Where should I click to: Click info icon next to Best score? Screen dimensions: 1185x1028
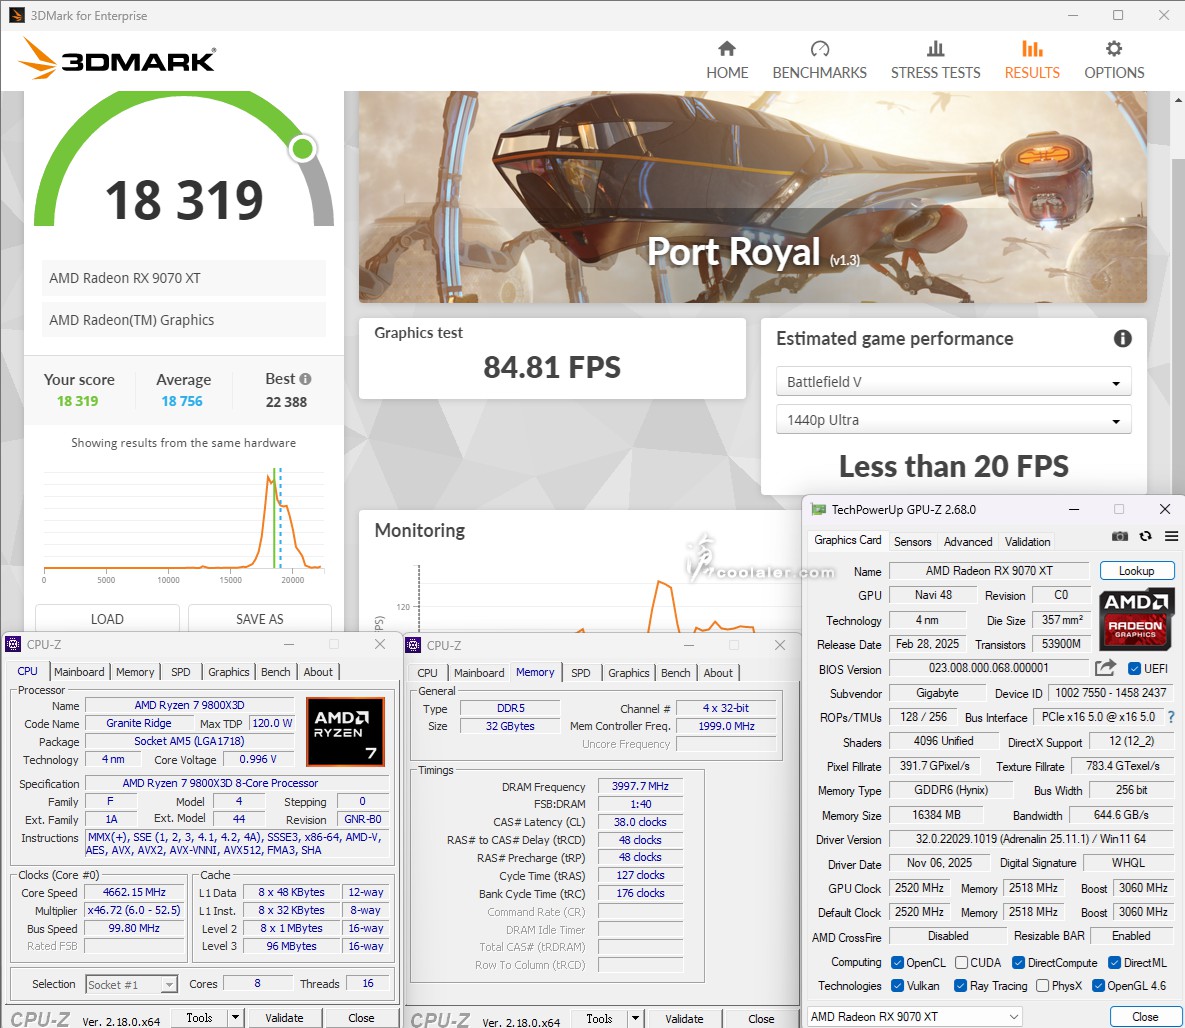pos(305,379)
